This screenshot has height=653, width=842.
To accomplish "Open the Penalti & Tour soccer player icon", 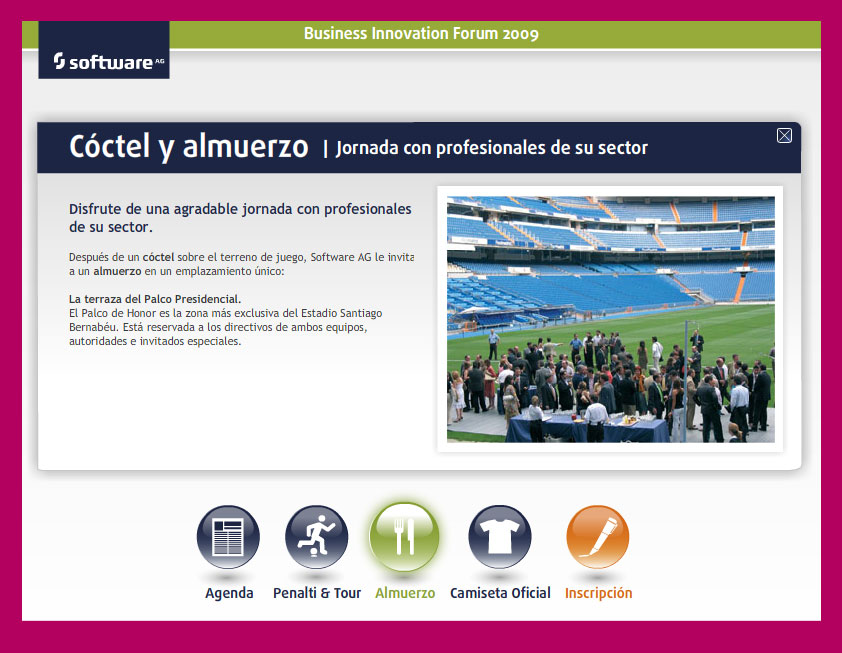I will [x=316, y=537].
